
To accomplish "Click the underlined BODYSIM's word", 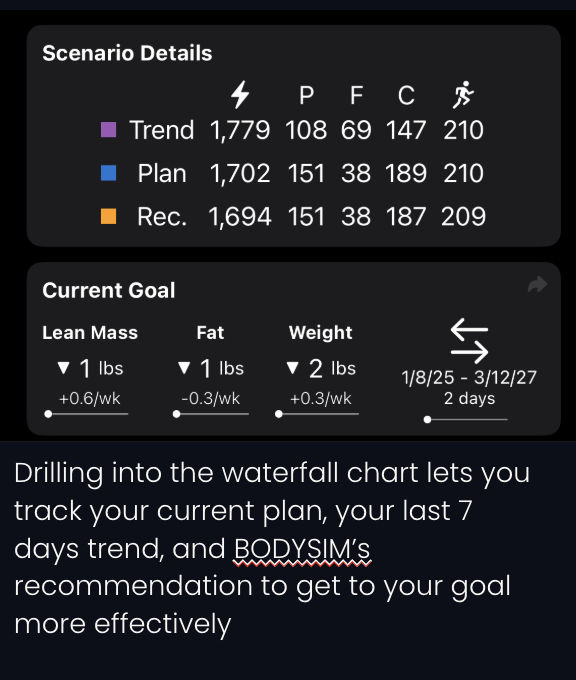I will (302, 549).
